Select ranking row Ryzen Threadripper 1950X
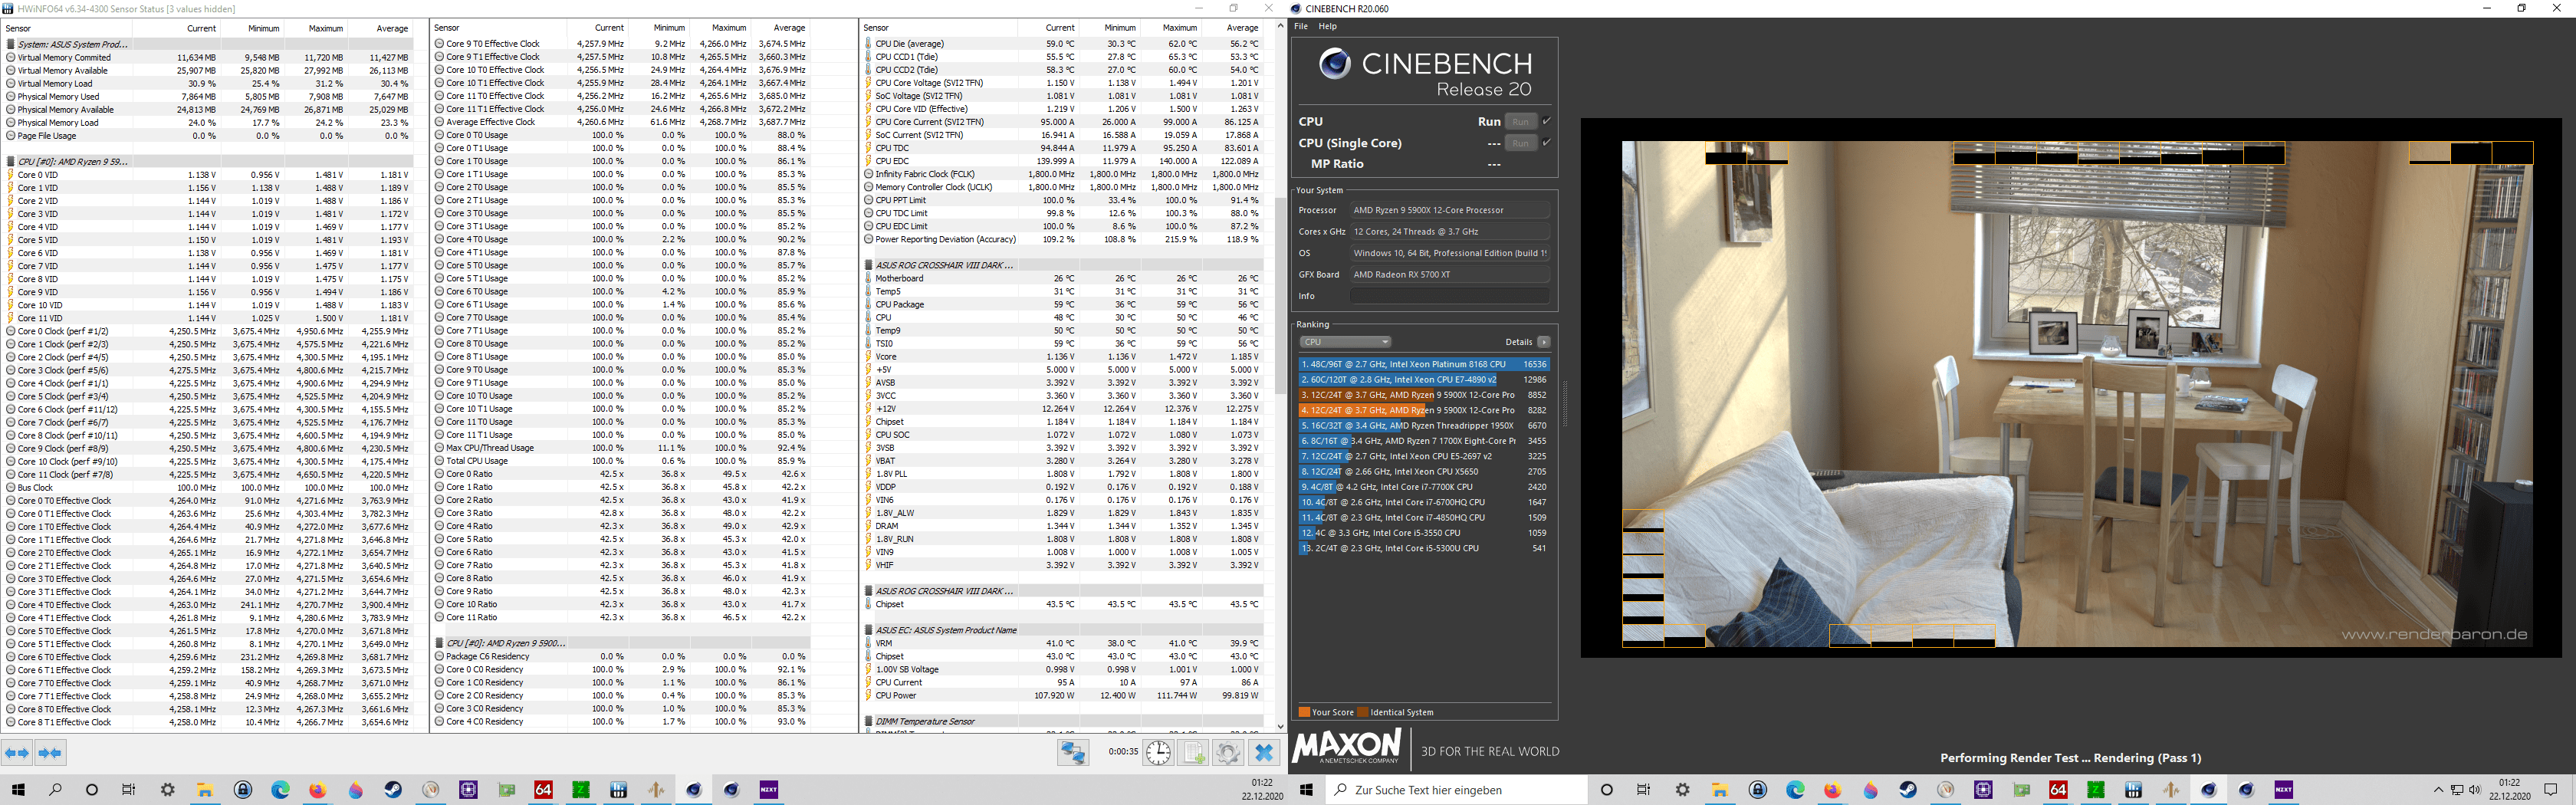Screen dimensions: 2576x805 [x=1424, y=425]
